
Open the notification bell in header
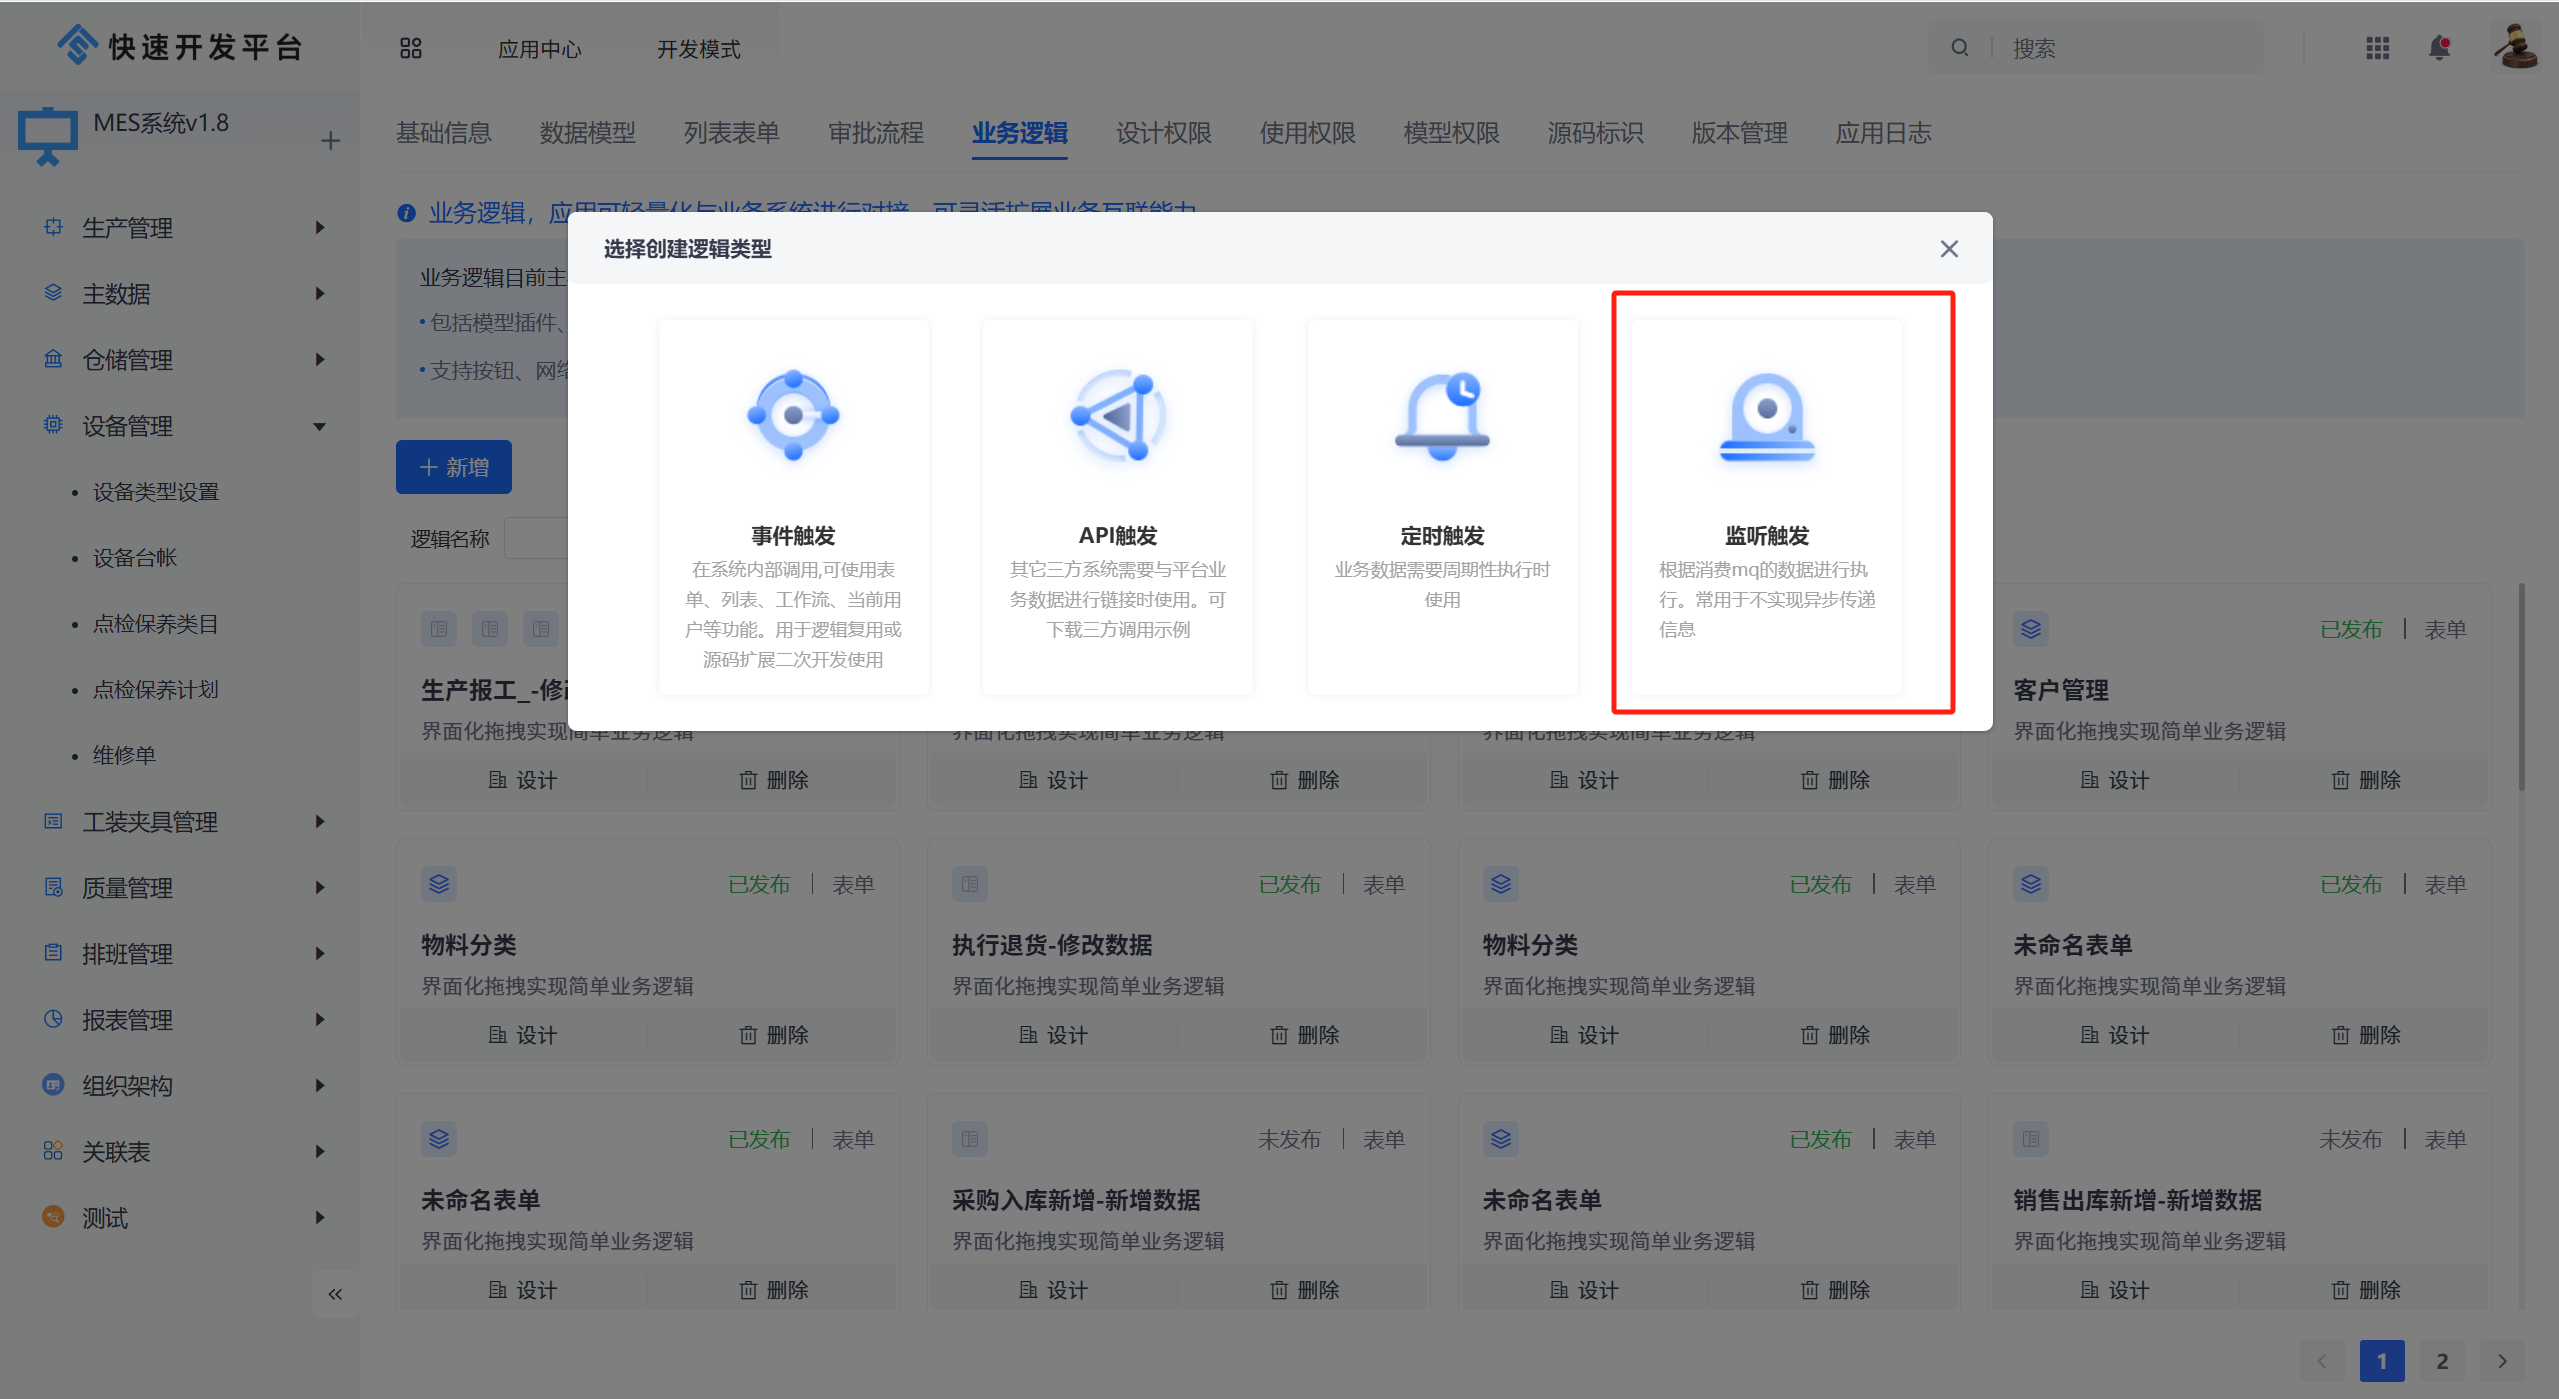[2439, 48]
